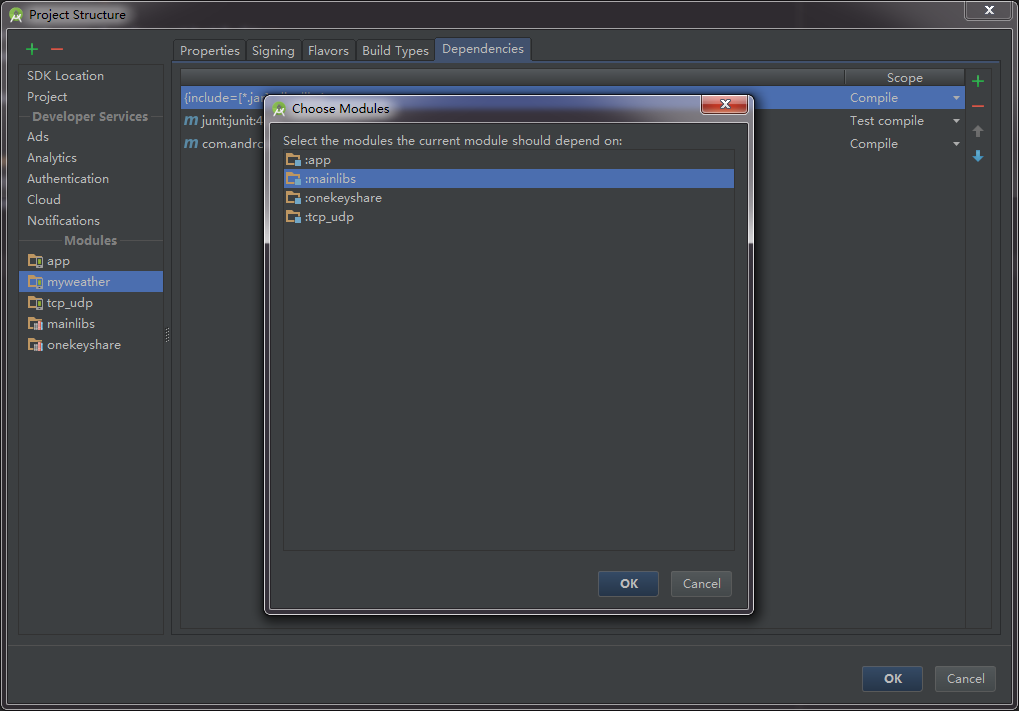Viewport: 1019px width, 711px height.
Task: Switch to the Signing tab
Action: [x=273, y=50]
